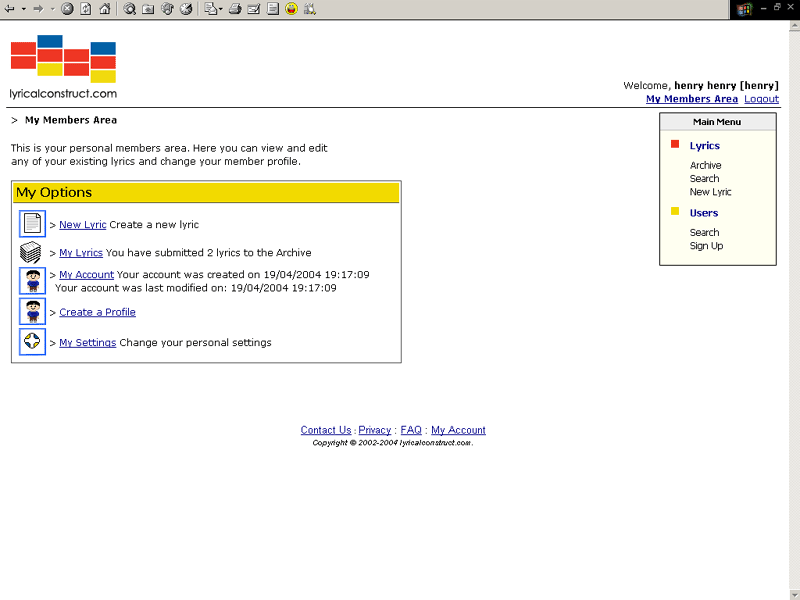
Task: Open the My Settings link
Action: tap(88, 343)
